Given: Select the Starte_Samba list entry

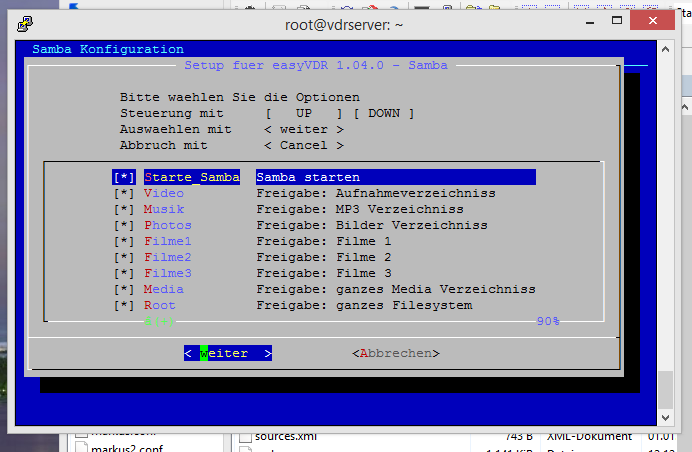Looking at the screenshot, I should 192,177.
